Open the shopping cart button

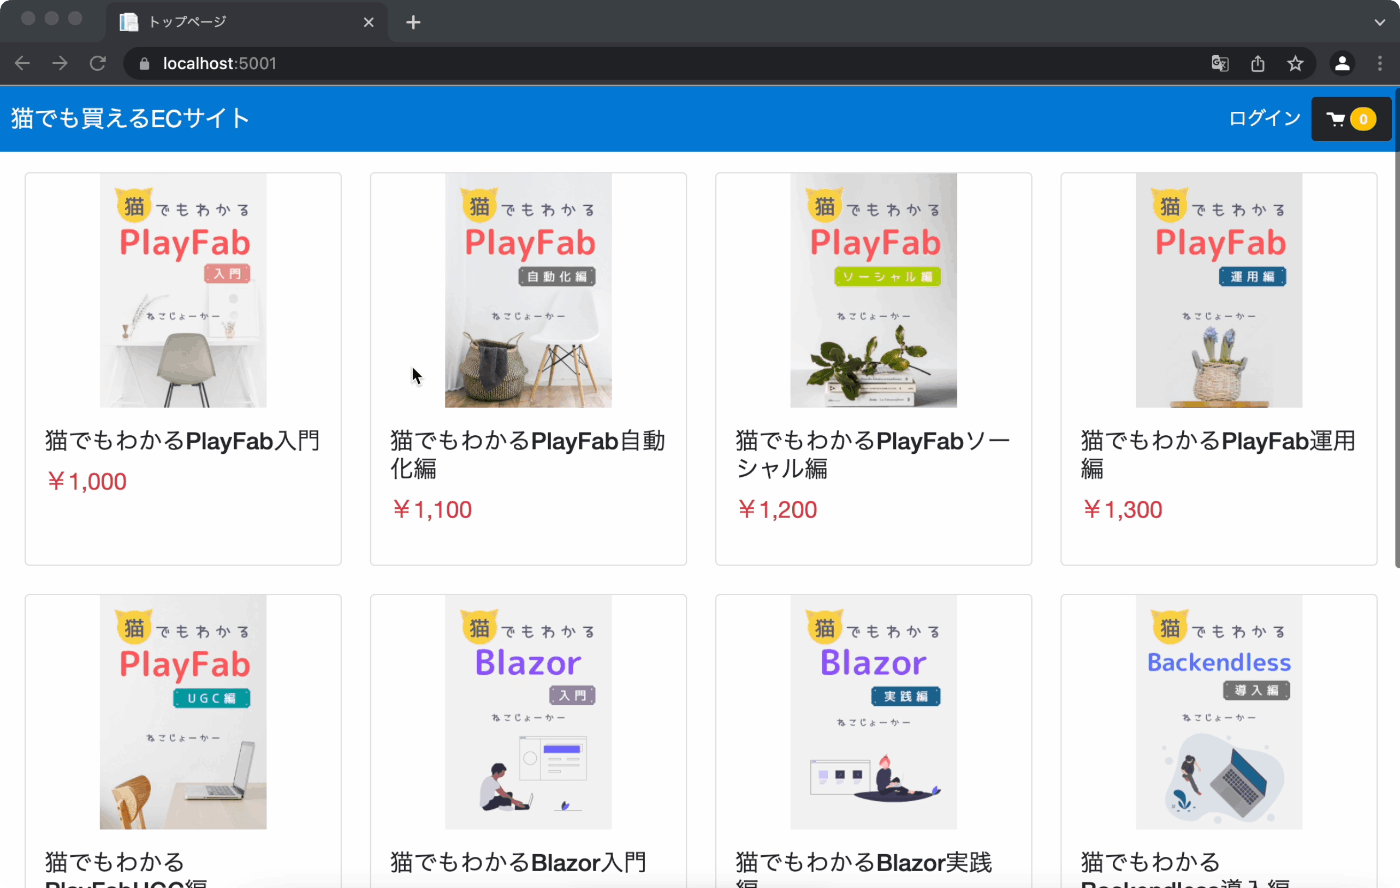click(1351, 119)
